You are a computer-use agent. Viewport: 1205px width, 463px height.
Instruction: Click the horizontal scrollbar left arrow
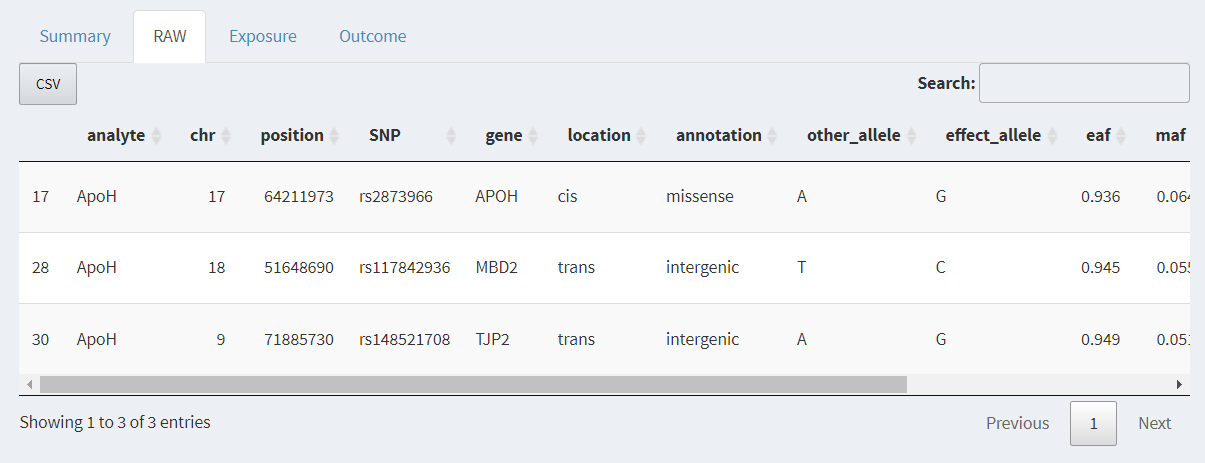point(30,384)
